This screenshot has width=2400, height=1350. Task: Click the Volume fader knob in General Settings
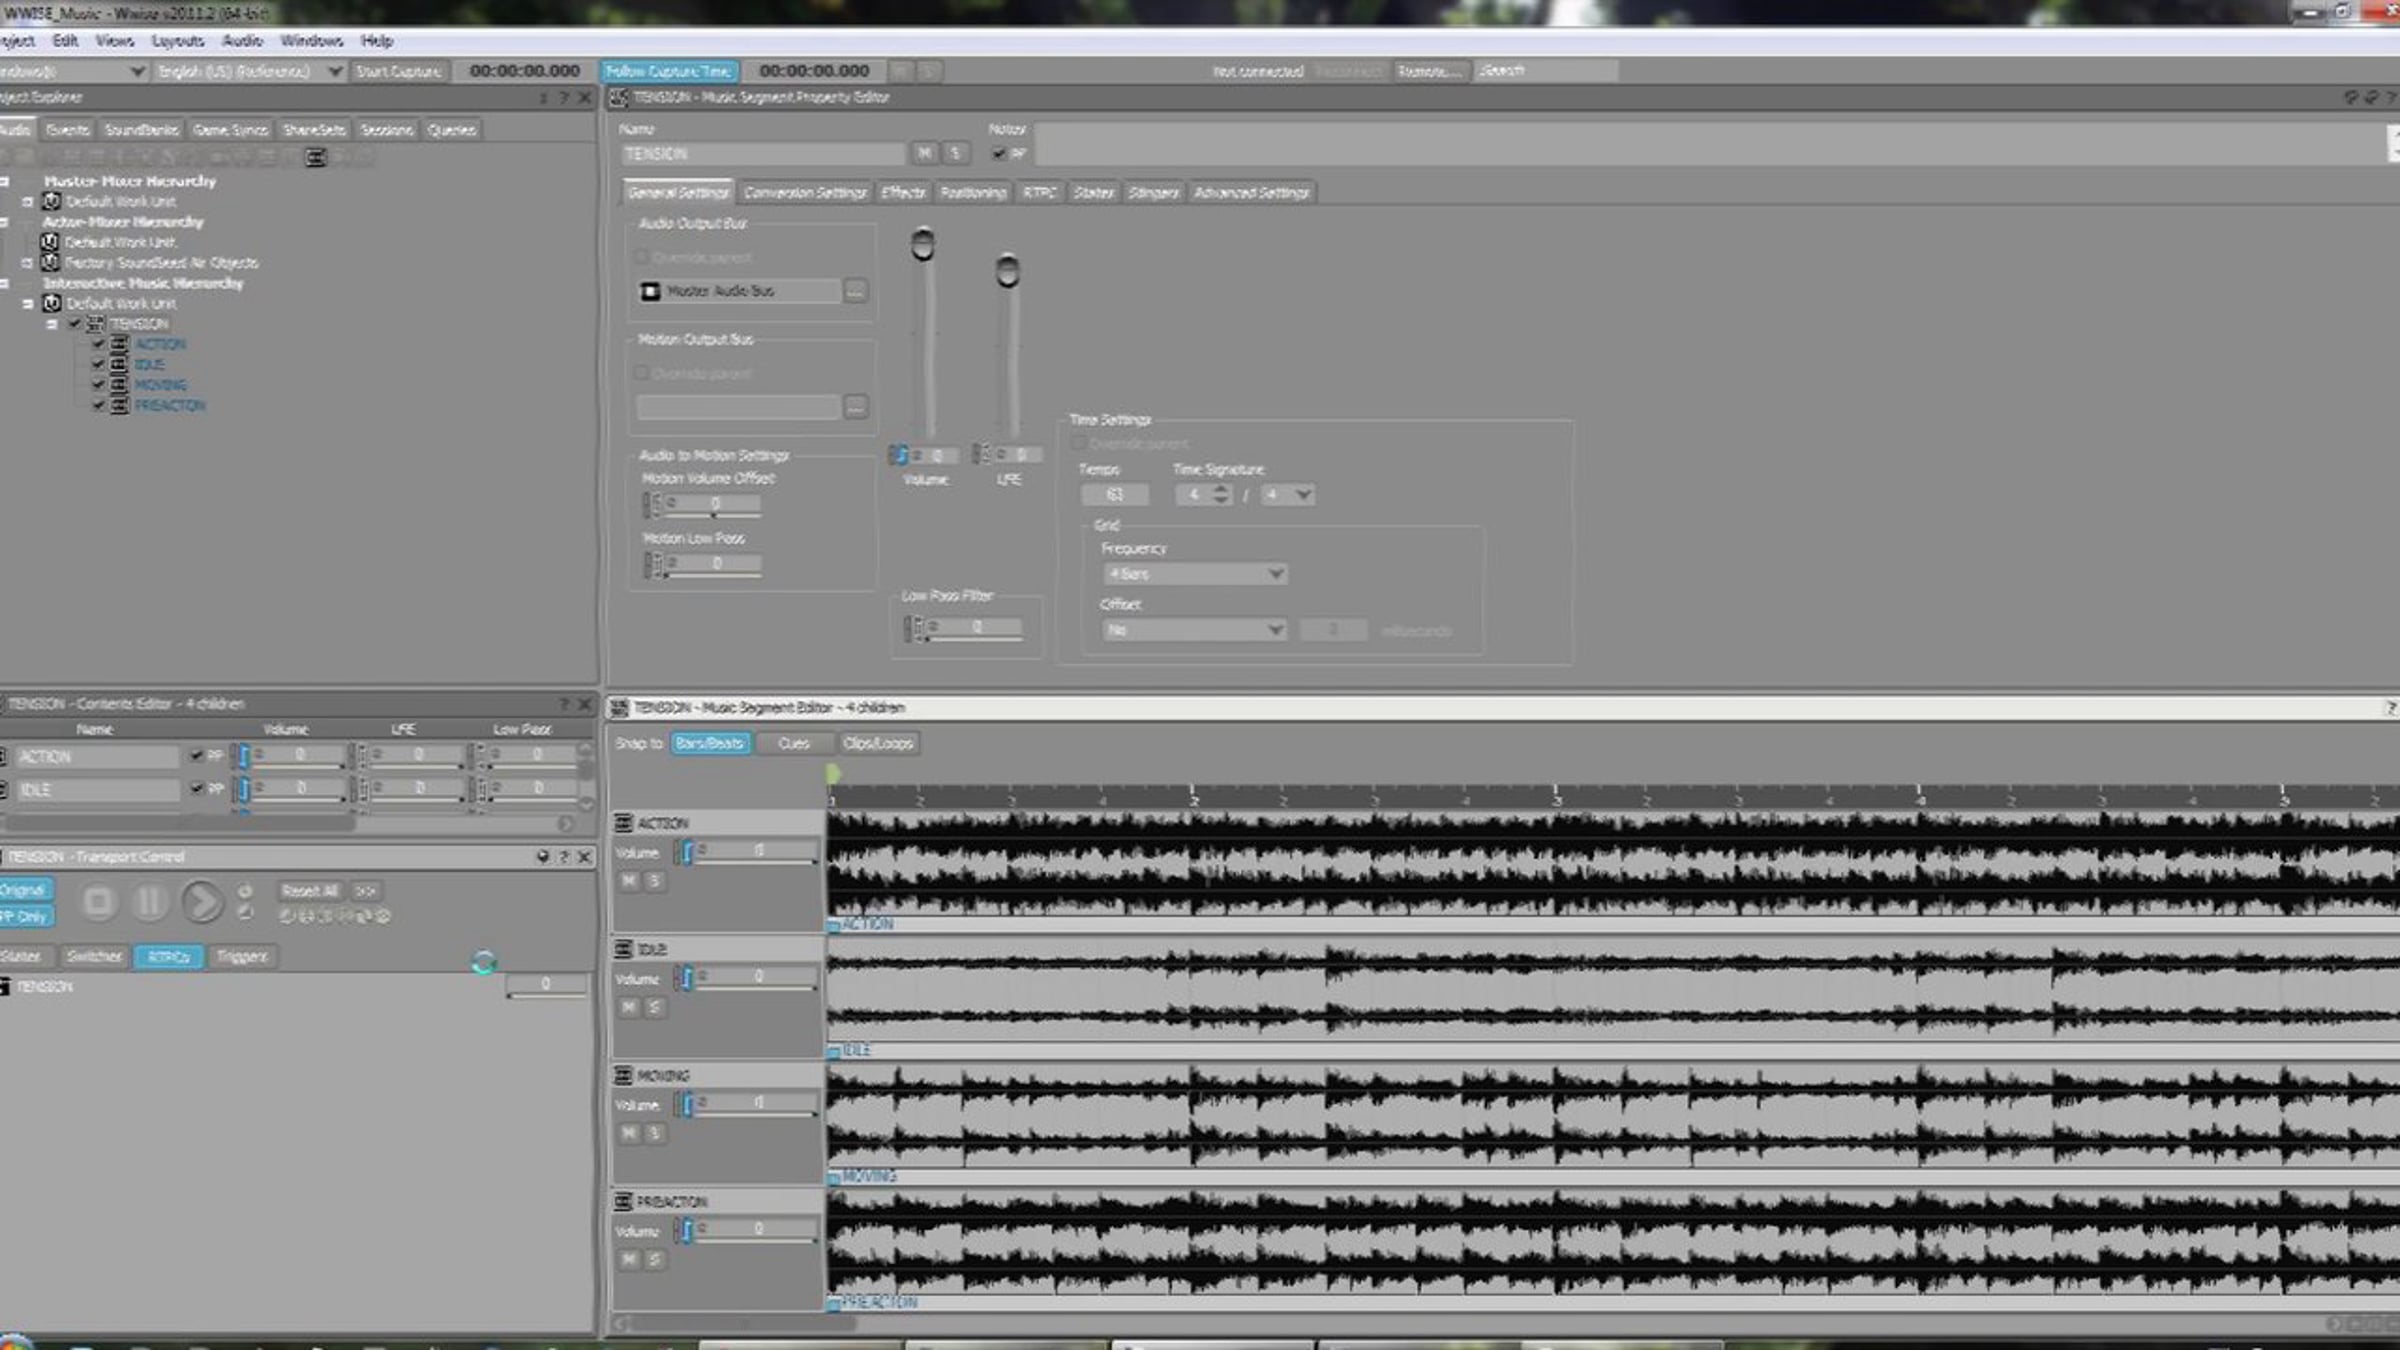[923, 245]
